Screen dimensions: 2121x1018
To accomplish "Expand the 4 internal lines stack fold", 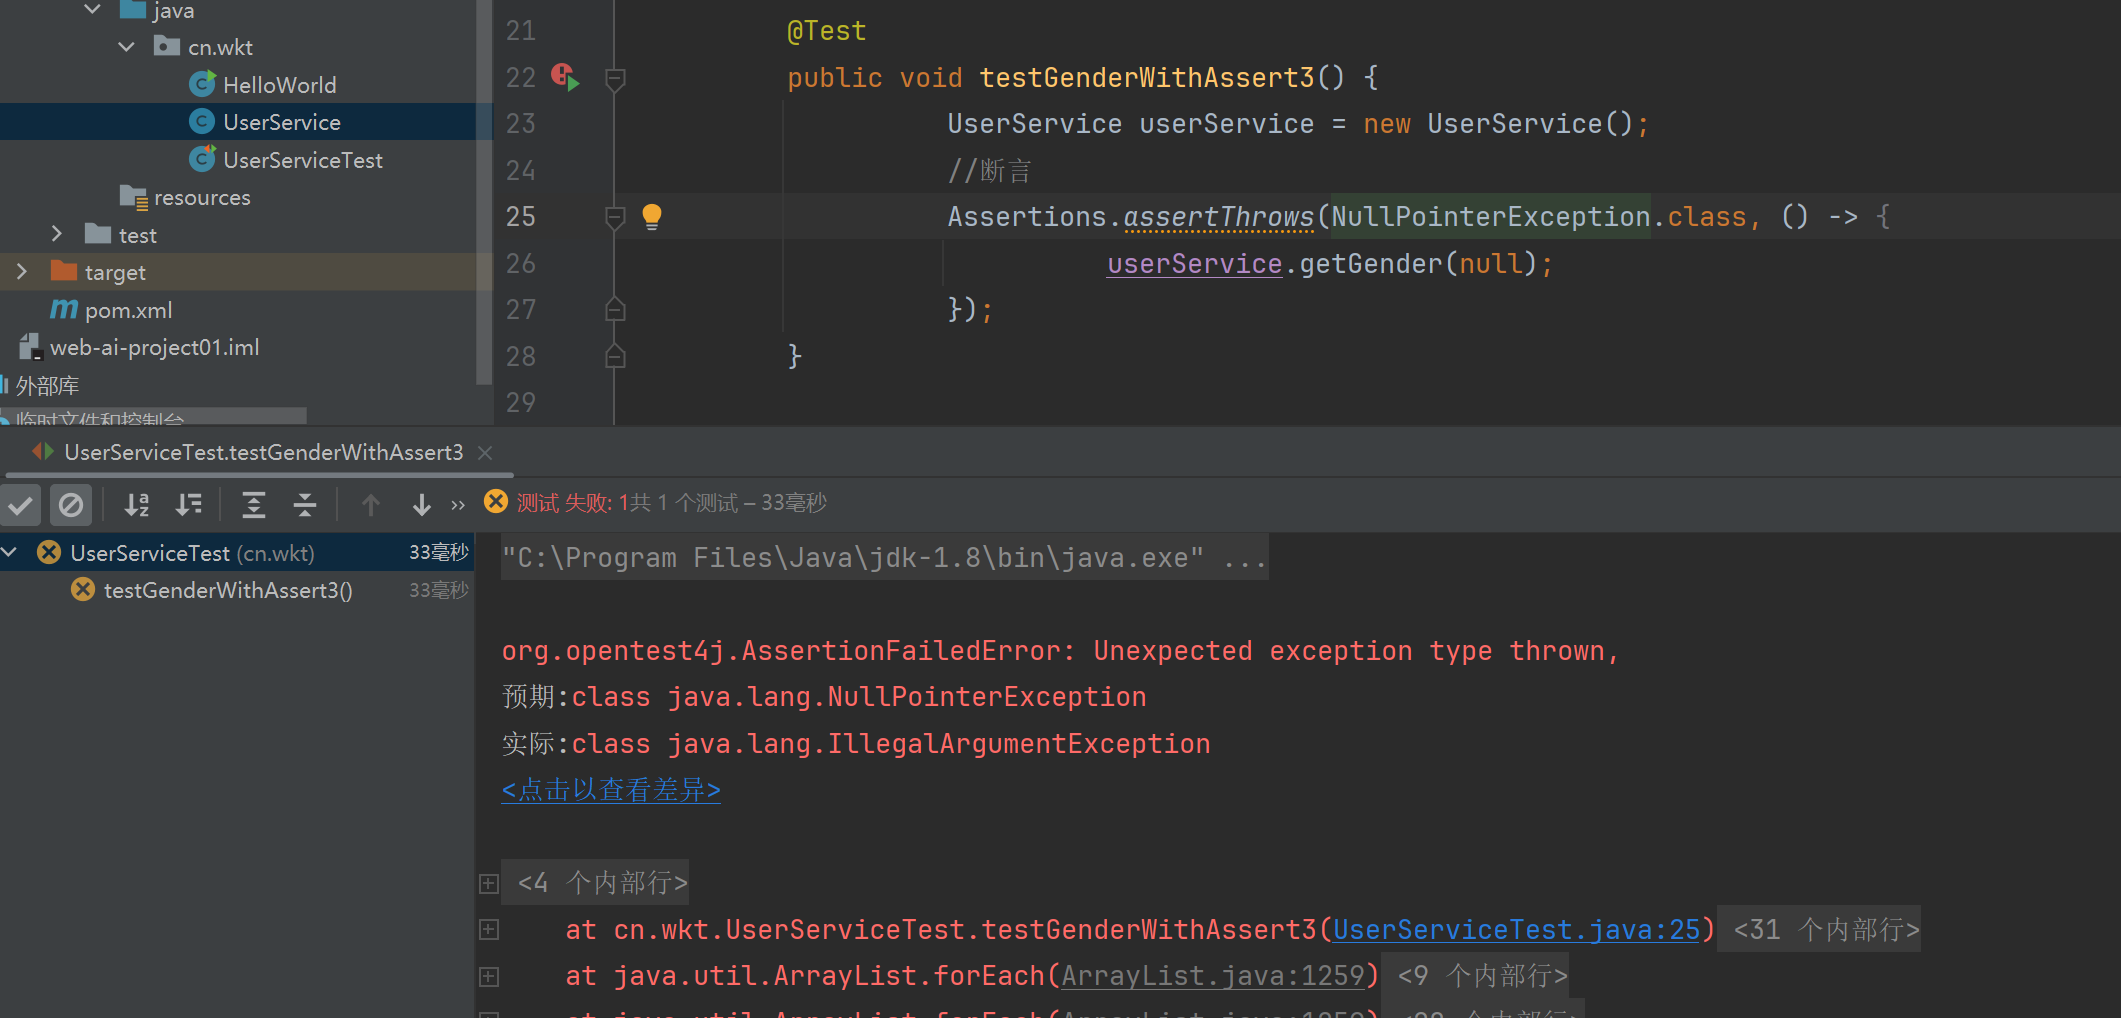I will tap(489, 883).
